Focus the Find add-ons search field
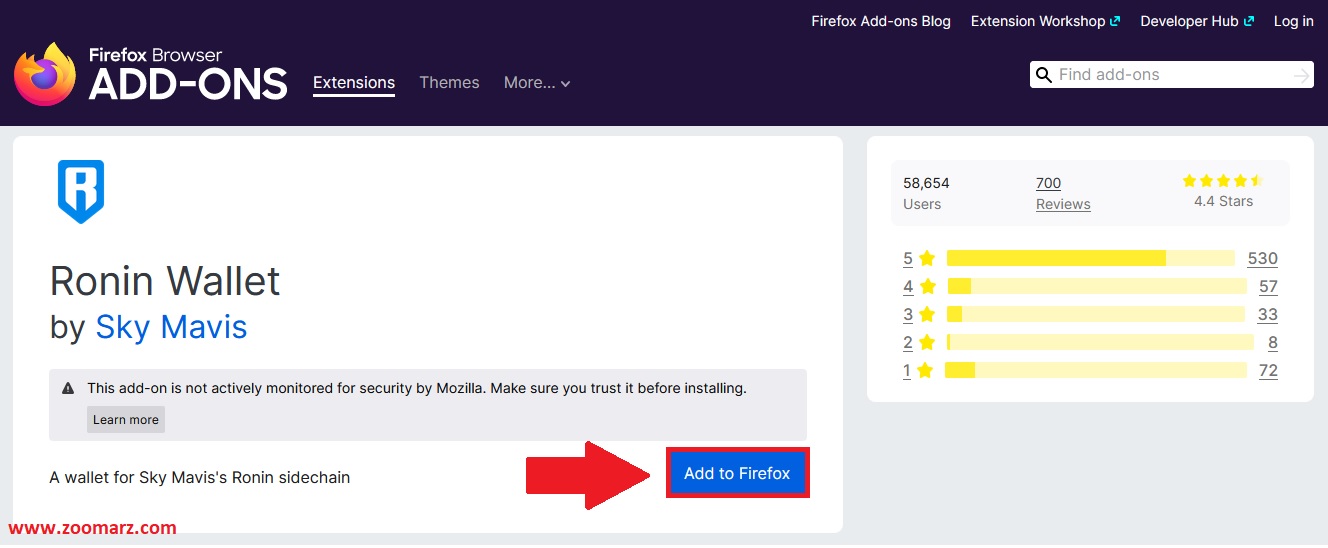This screenshot has height=548, width=1328. 1172,75
